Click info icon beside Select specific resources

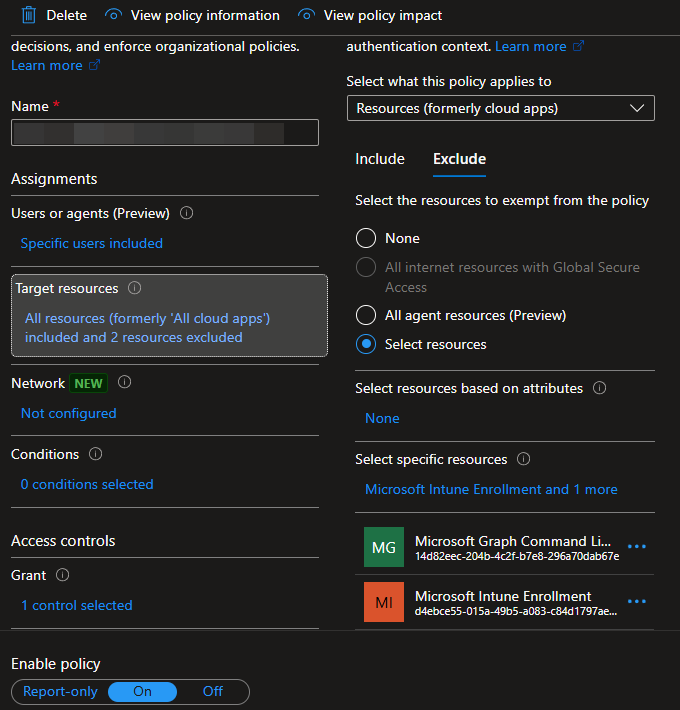[x=523, y=459]
